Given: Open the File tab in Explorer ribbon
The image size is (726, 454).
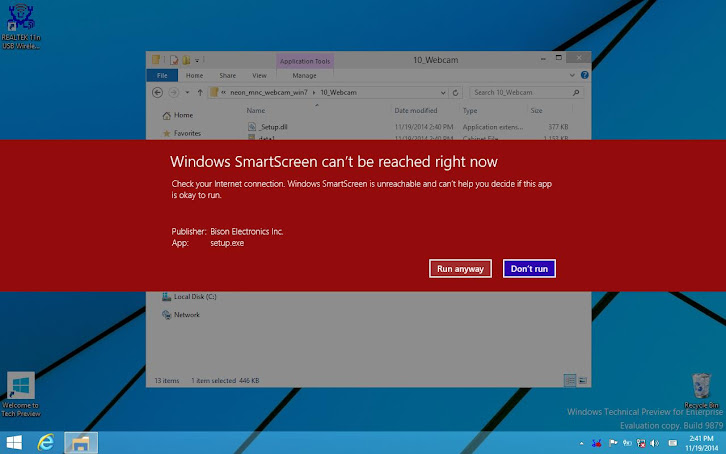Looking at the screenshot, I should click(x=162, y=75).
